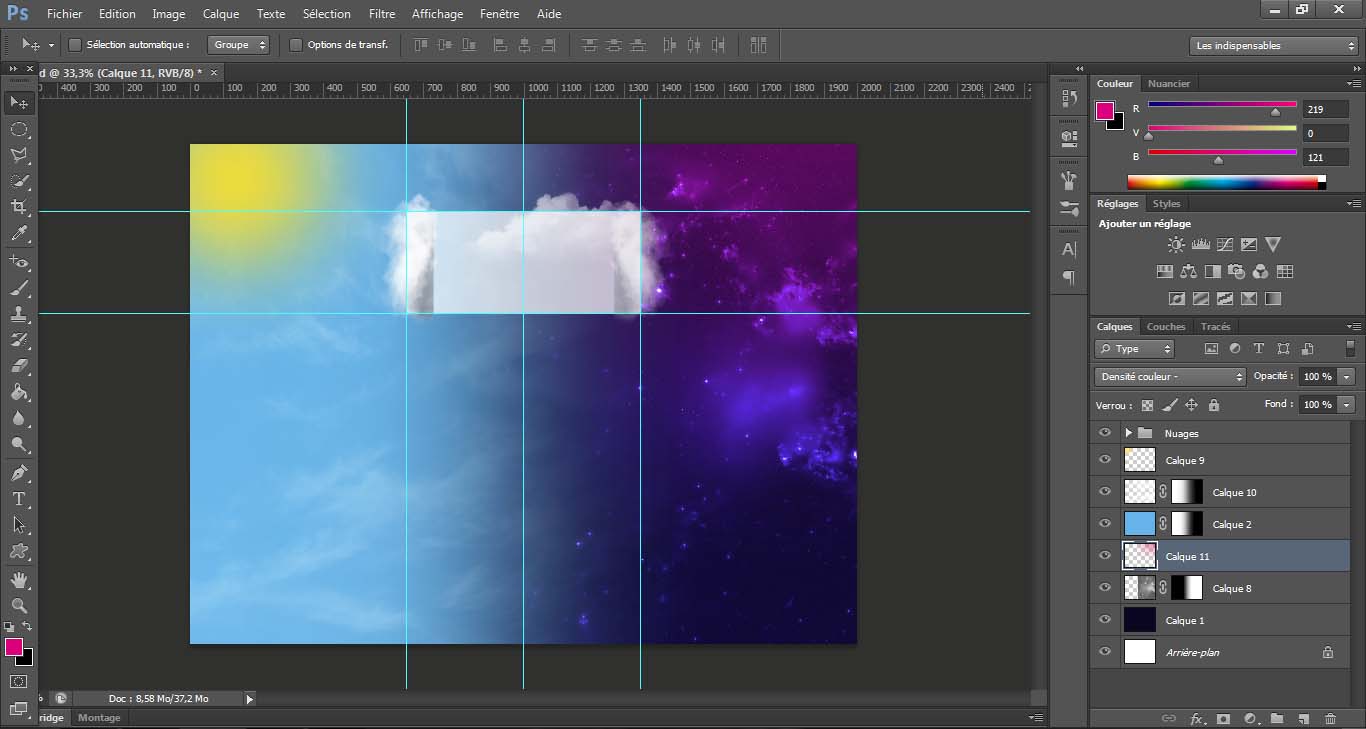
Task: Select the Elliptical Marquee tool
Action: click(19, 129)
